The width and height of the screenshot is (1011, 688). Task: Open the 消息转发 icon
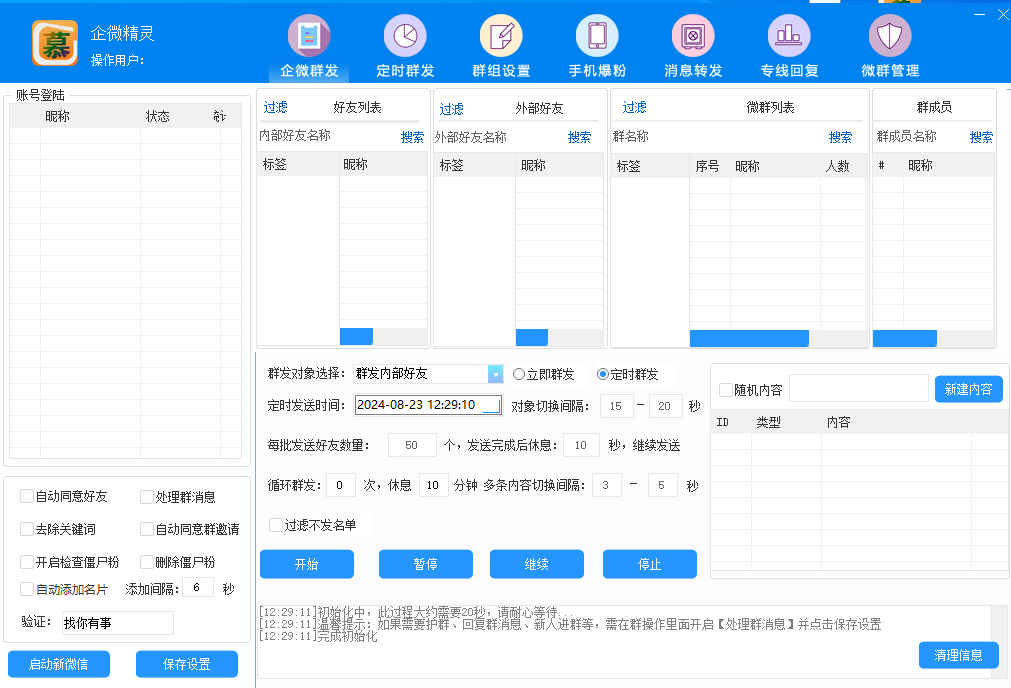tap(693, 36)
